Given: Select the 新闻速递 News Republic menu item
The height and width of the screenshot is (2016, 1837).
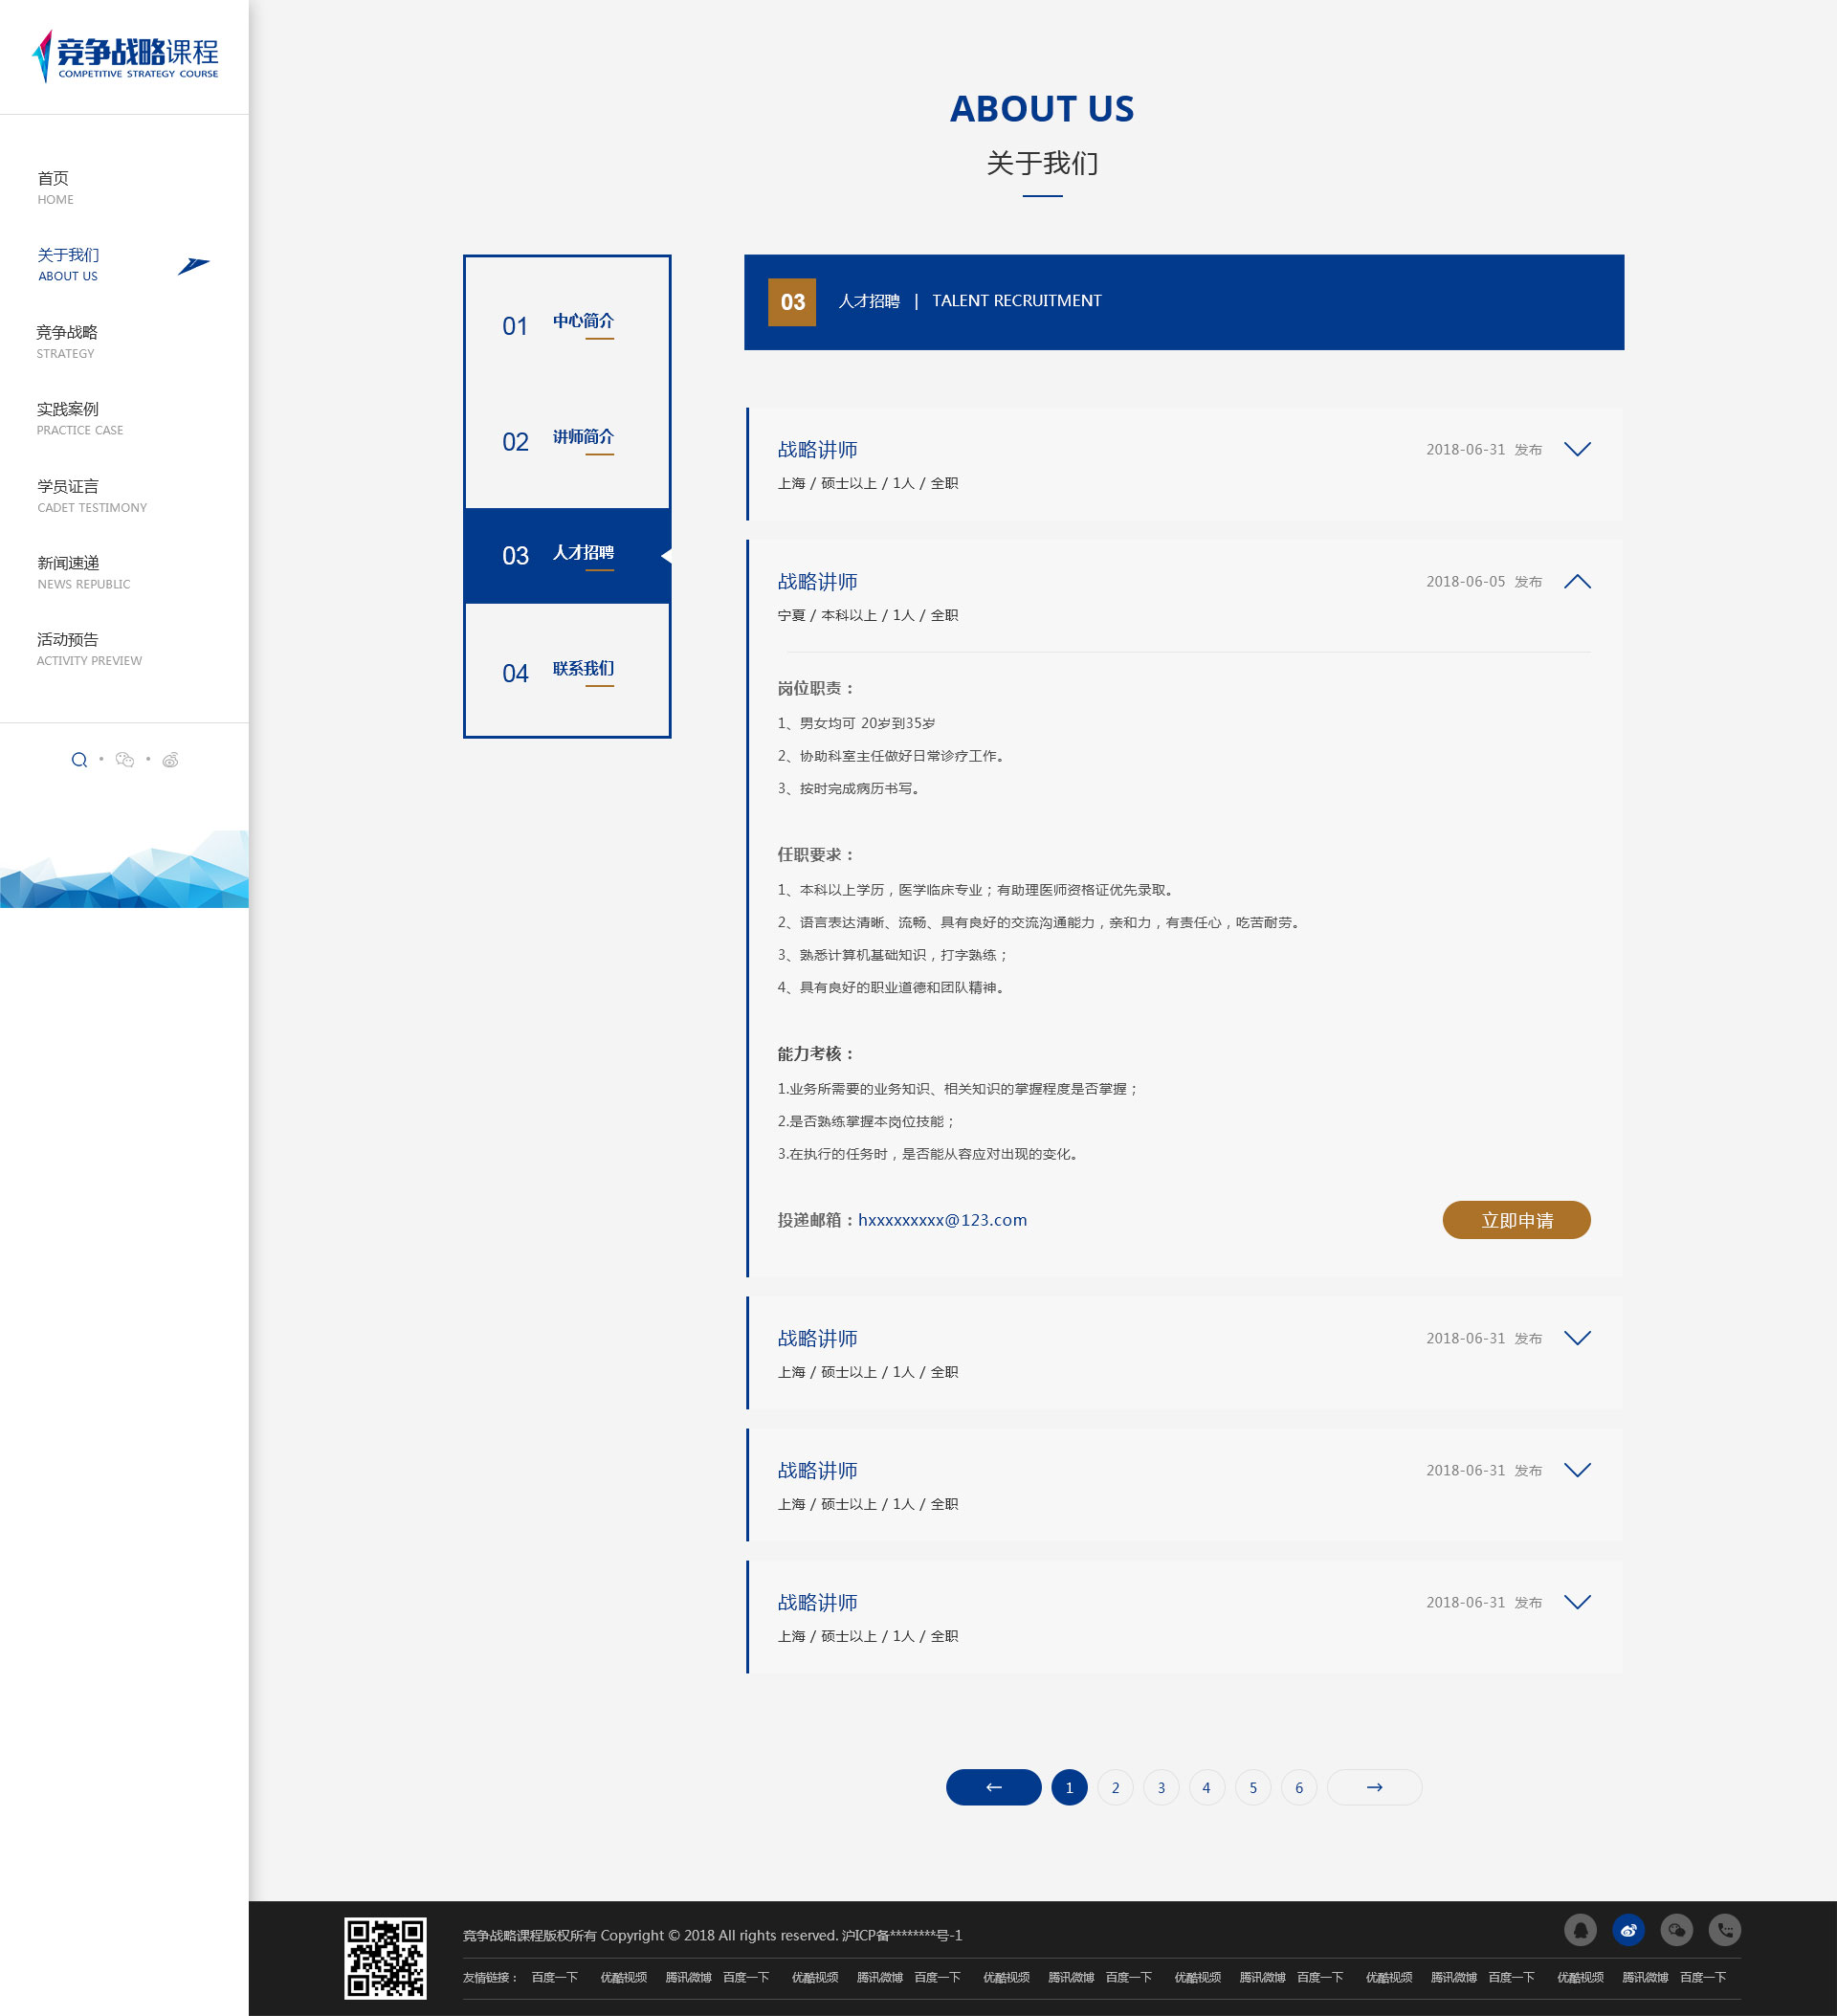Looking at the screenshot, I should 68,571.
